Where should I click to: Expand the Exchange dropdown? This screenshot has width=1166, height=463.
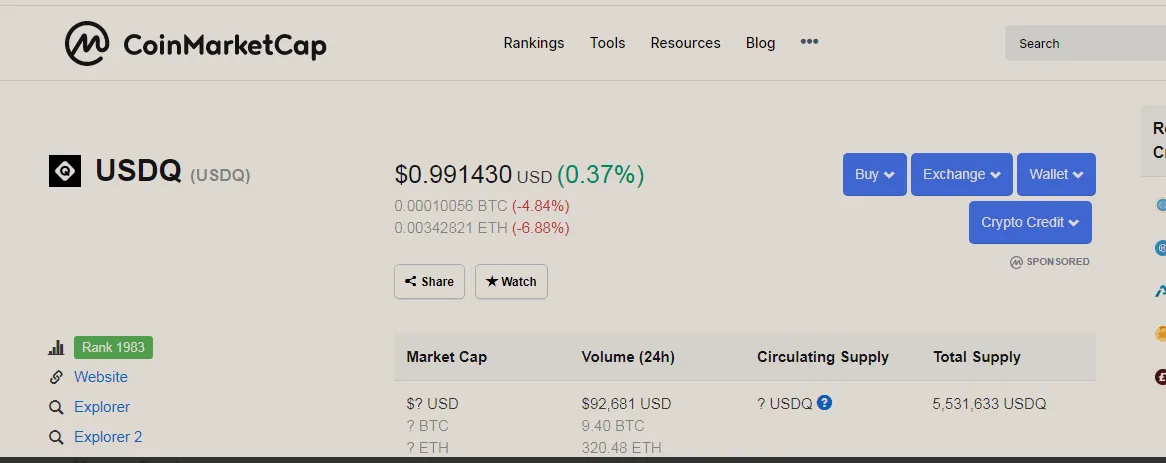(x=962, y=175)
